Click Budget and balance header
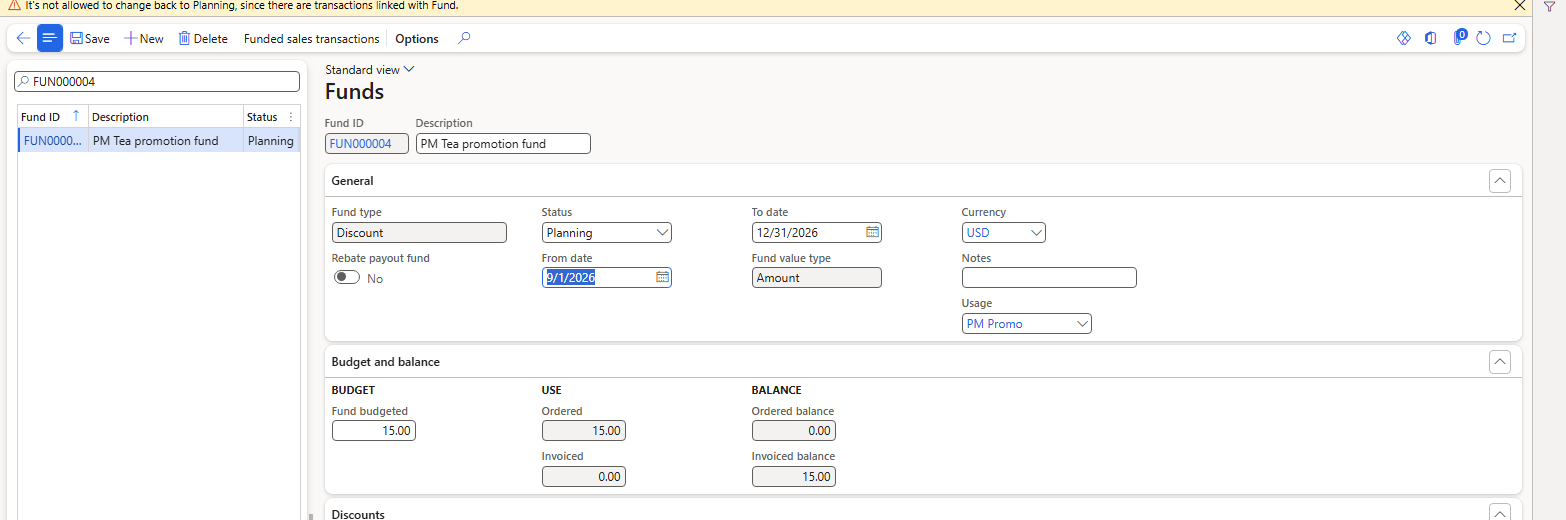1566x520 pixels. 385,362
